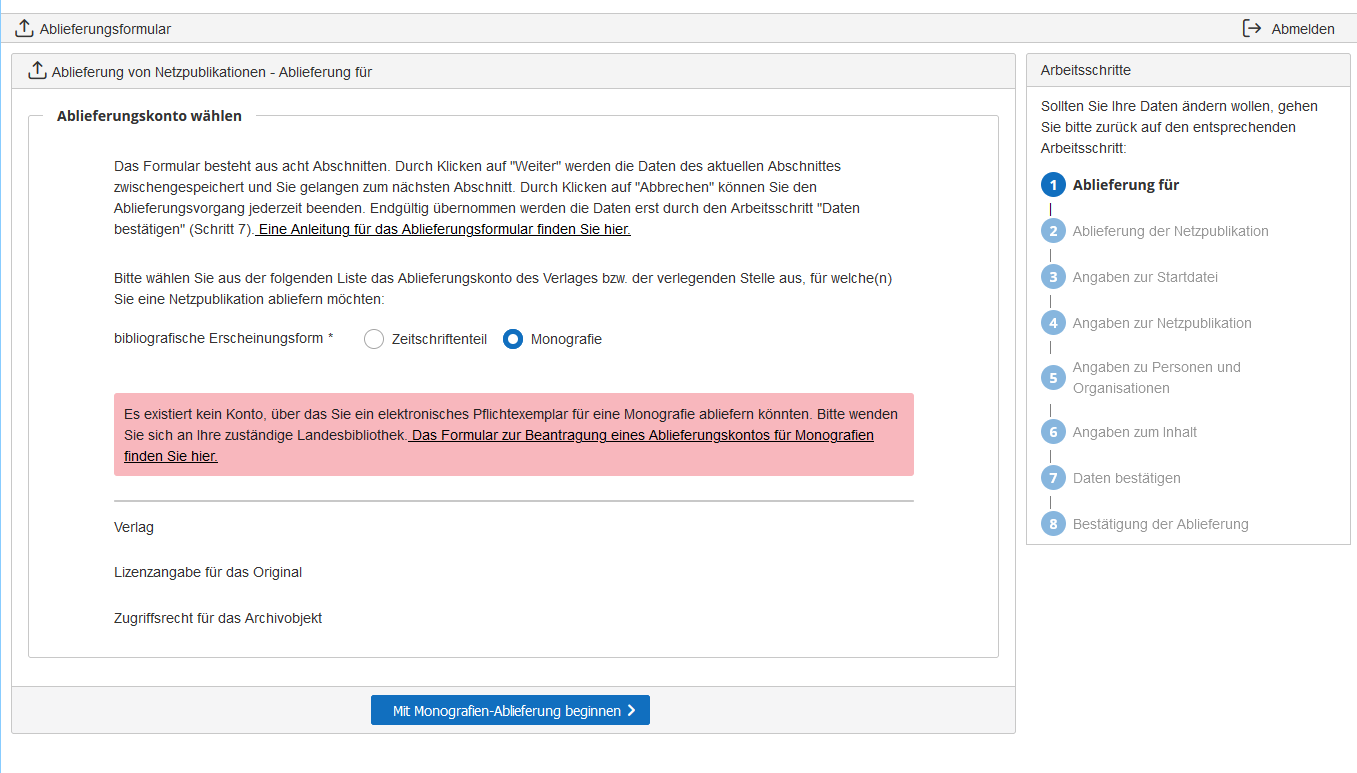Go to Angaben zur Netzpublikation step
1357x773 pixels.
[x=1162, y=323]
